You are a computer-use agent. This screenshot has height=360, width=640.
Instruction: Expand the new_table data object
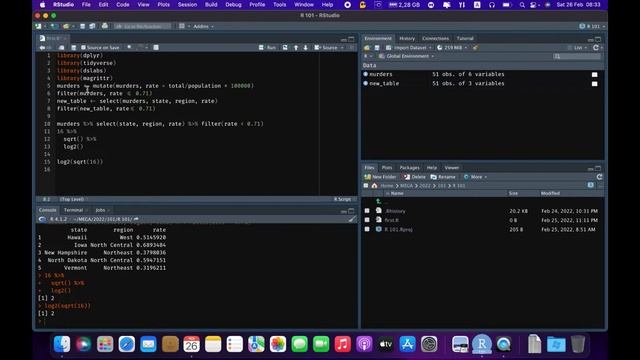click(366, 83)
